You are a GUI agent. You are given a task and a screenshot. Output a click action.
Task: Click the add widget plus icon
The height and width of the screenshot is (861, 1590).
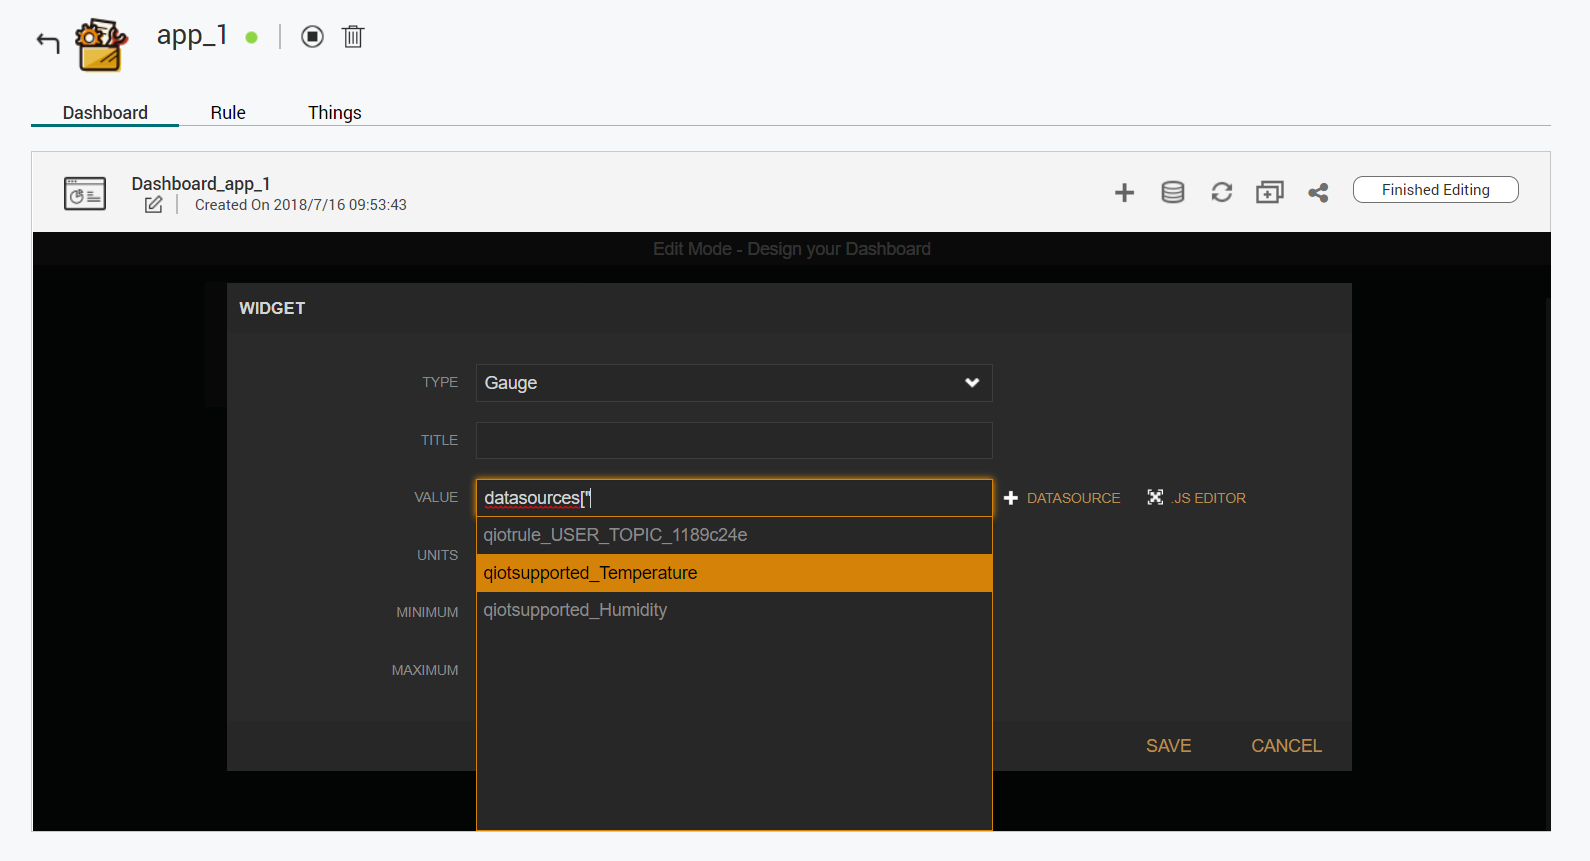(x=1124, y=192)
